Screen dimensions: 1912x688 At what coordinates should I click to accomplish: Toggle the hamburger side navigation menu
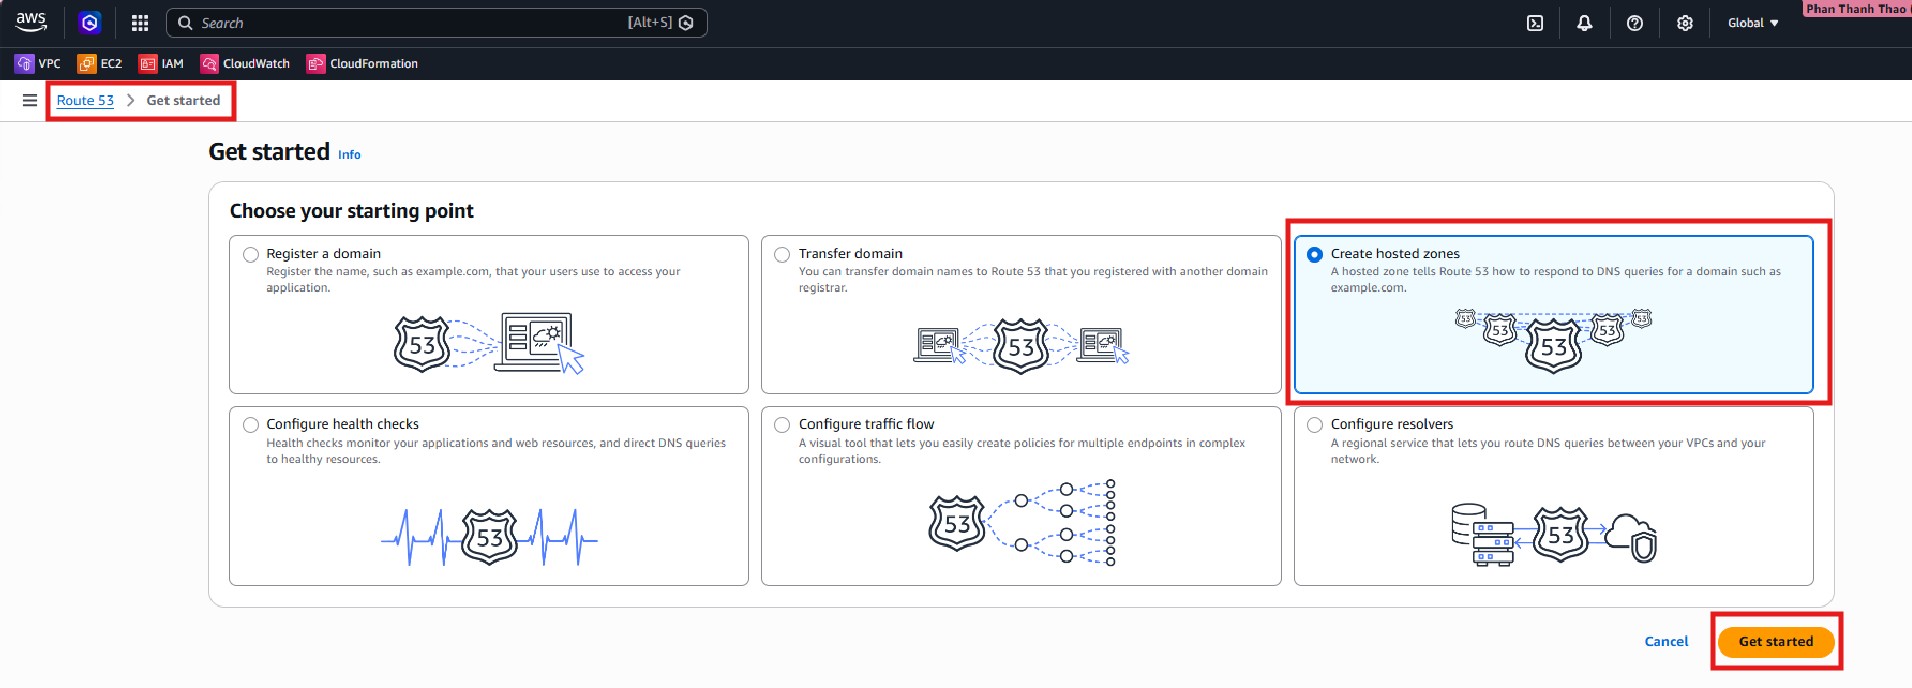pos(30,100)
